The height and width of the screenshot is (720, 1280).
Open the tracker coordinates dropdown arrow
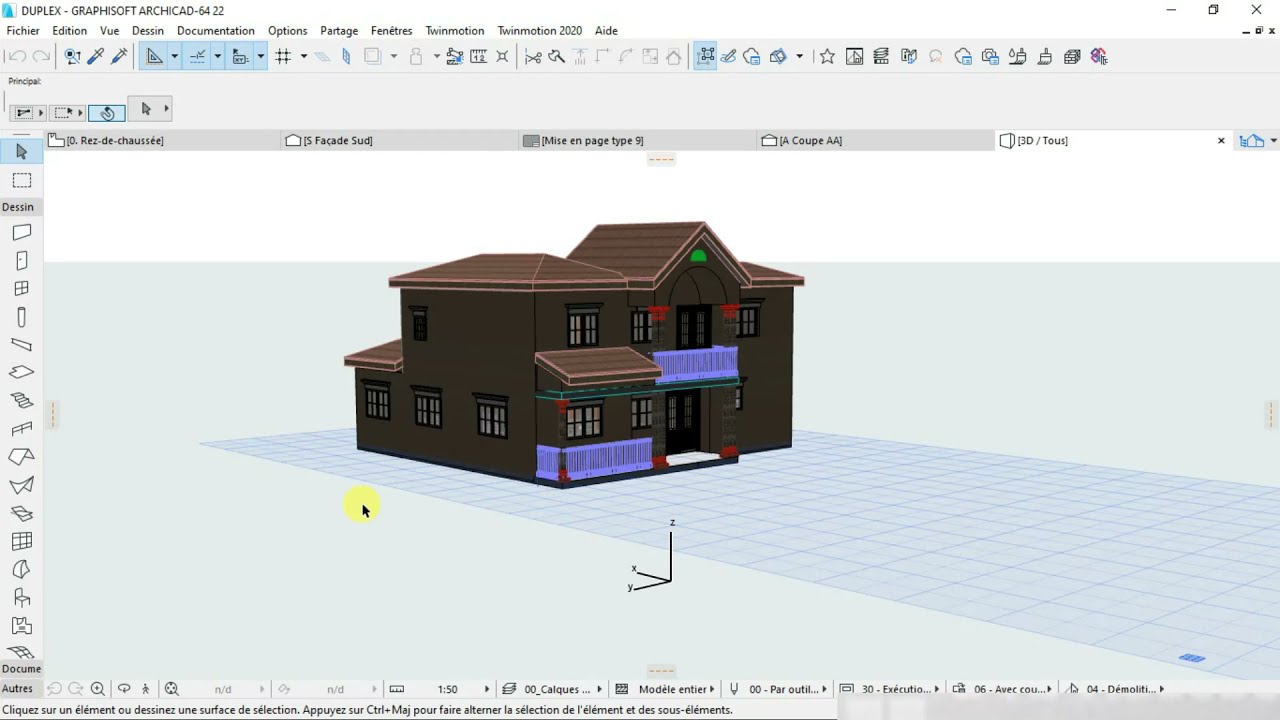260,57
